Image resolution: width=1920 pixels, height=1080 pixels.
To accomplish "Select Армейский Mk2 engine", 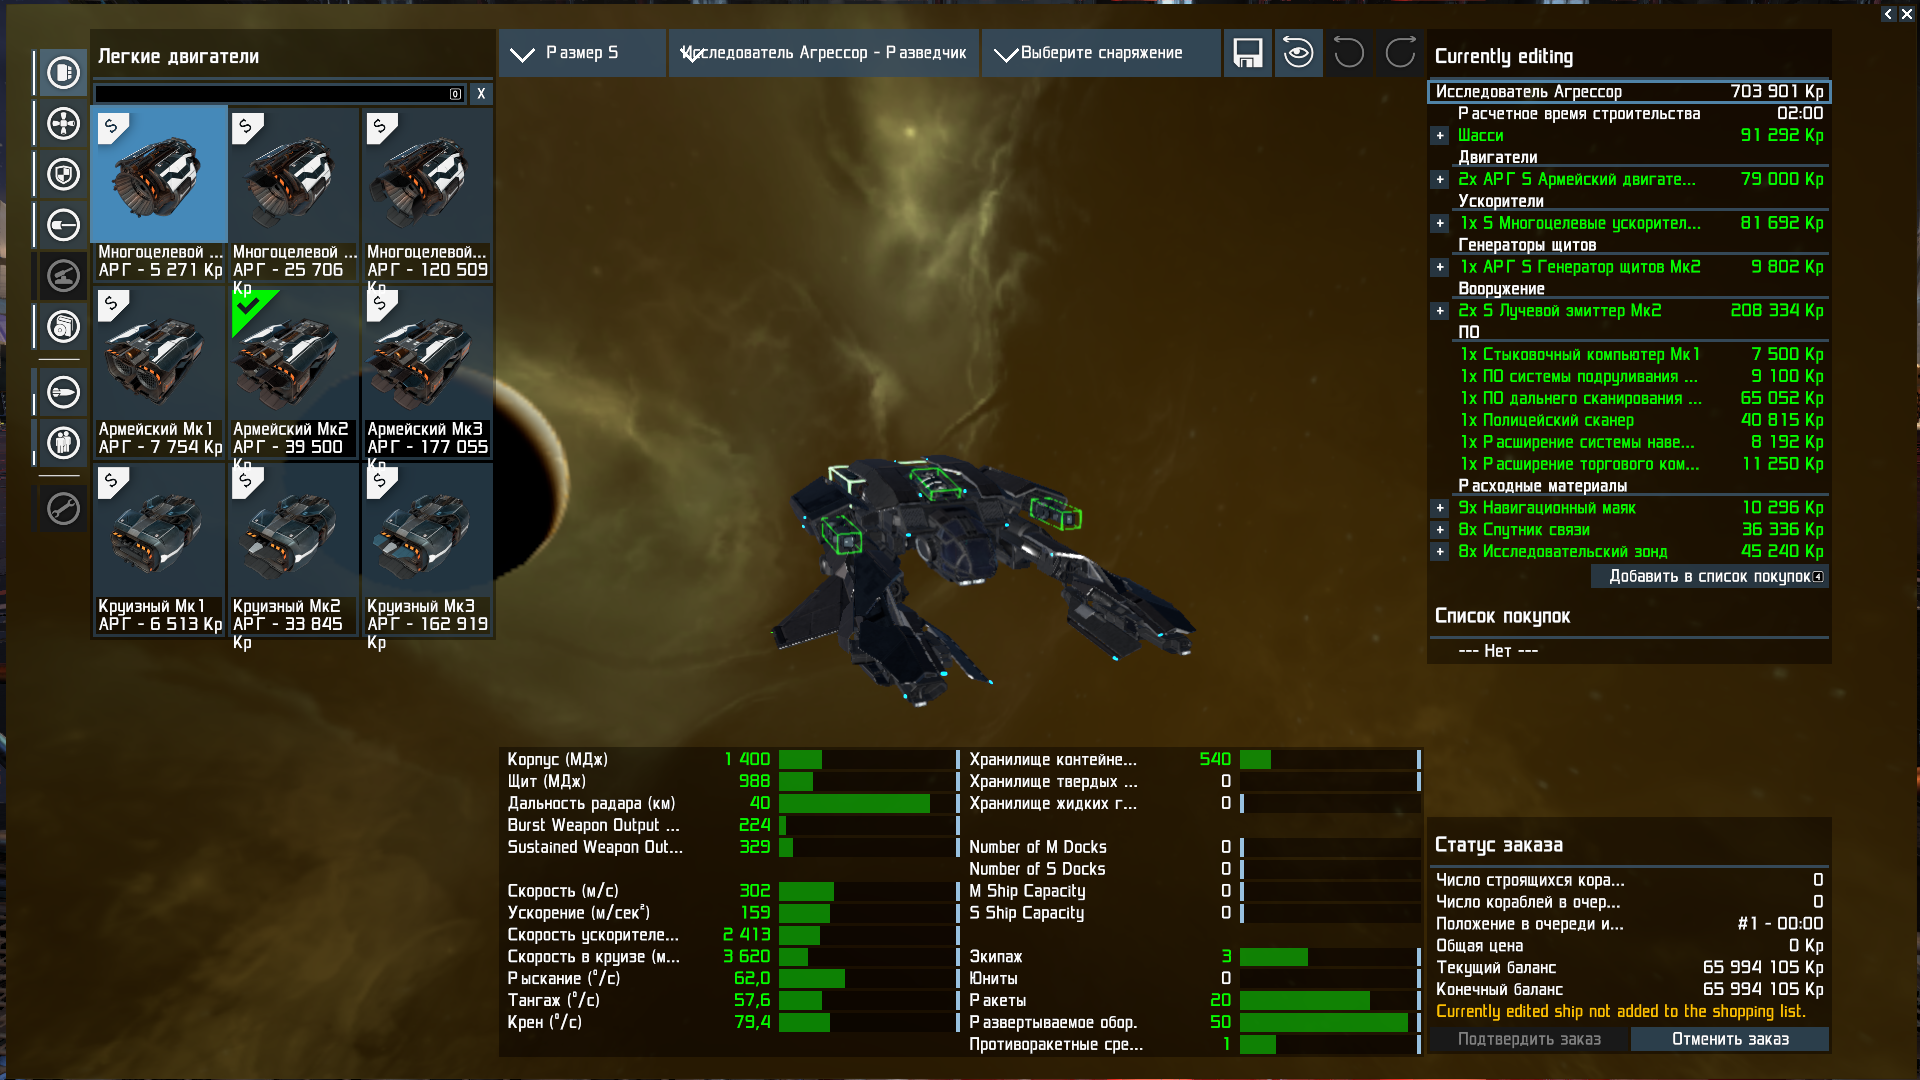I will (293, 371).
